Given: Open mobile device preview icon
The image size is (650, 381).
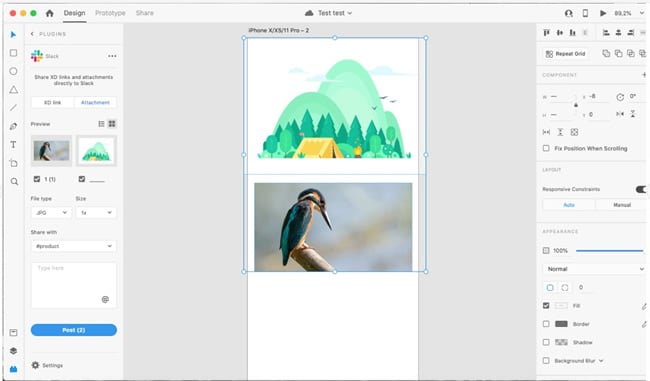Looking at the screenshot, I should 585,13.
